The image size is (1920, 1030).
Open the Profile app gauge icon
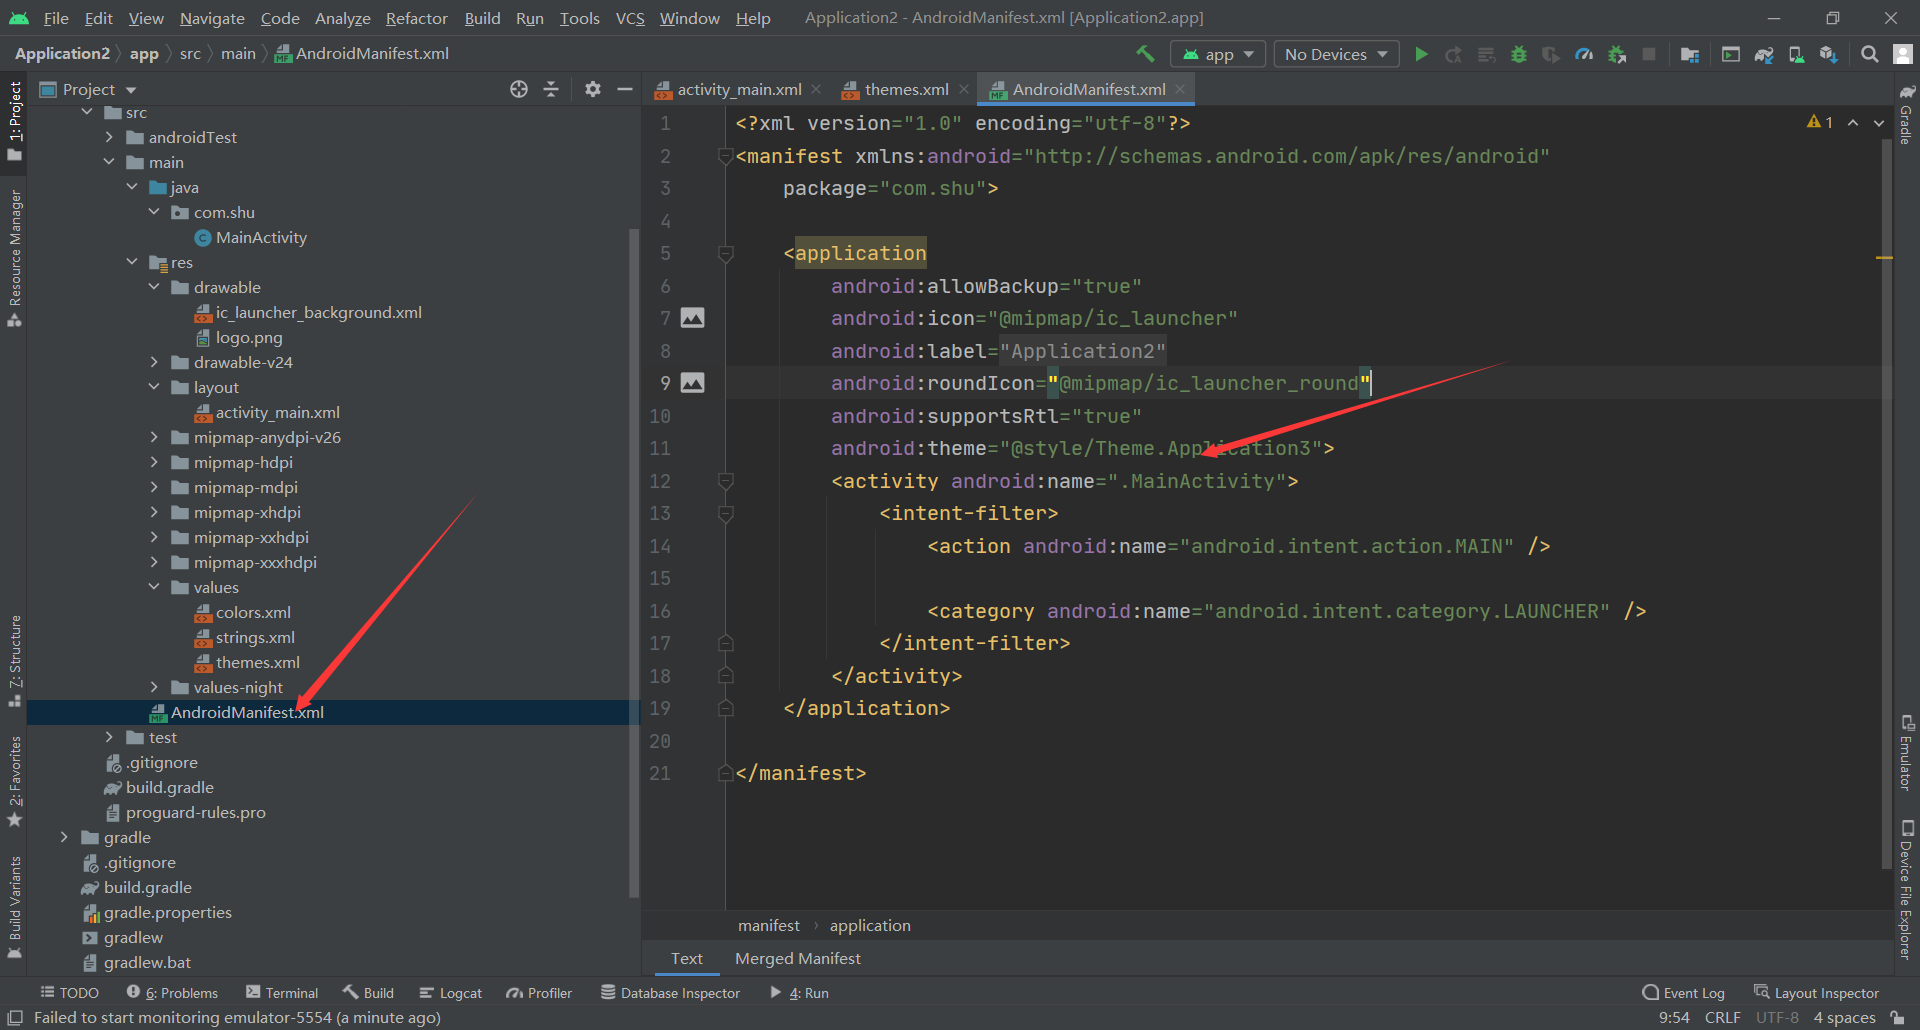pos(1584,54)
